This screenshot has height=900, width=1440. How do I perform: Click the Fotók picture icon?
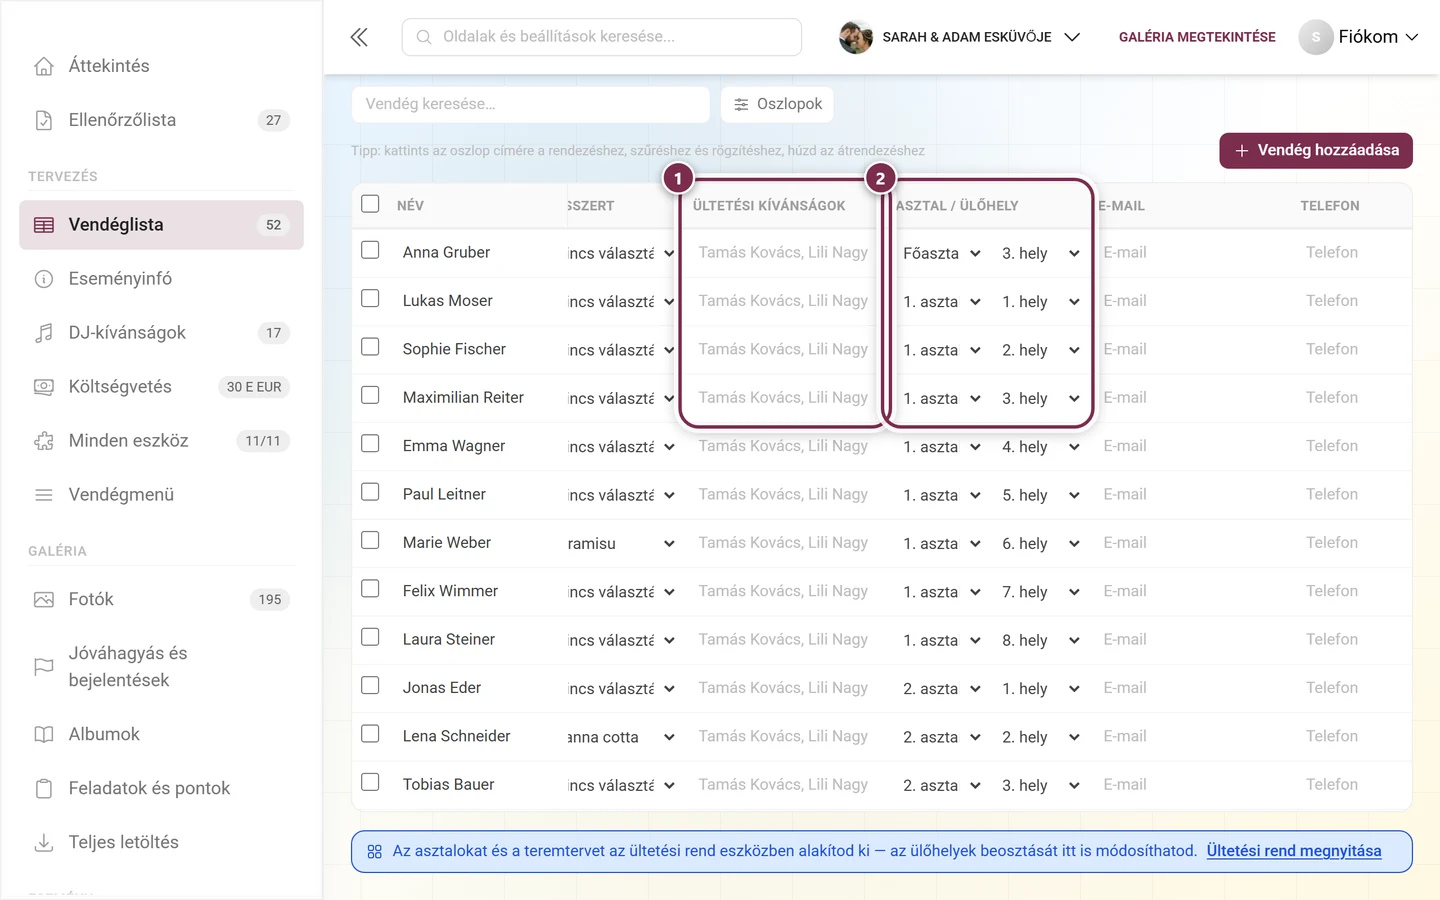coord(44,600)
